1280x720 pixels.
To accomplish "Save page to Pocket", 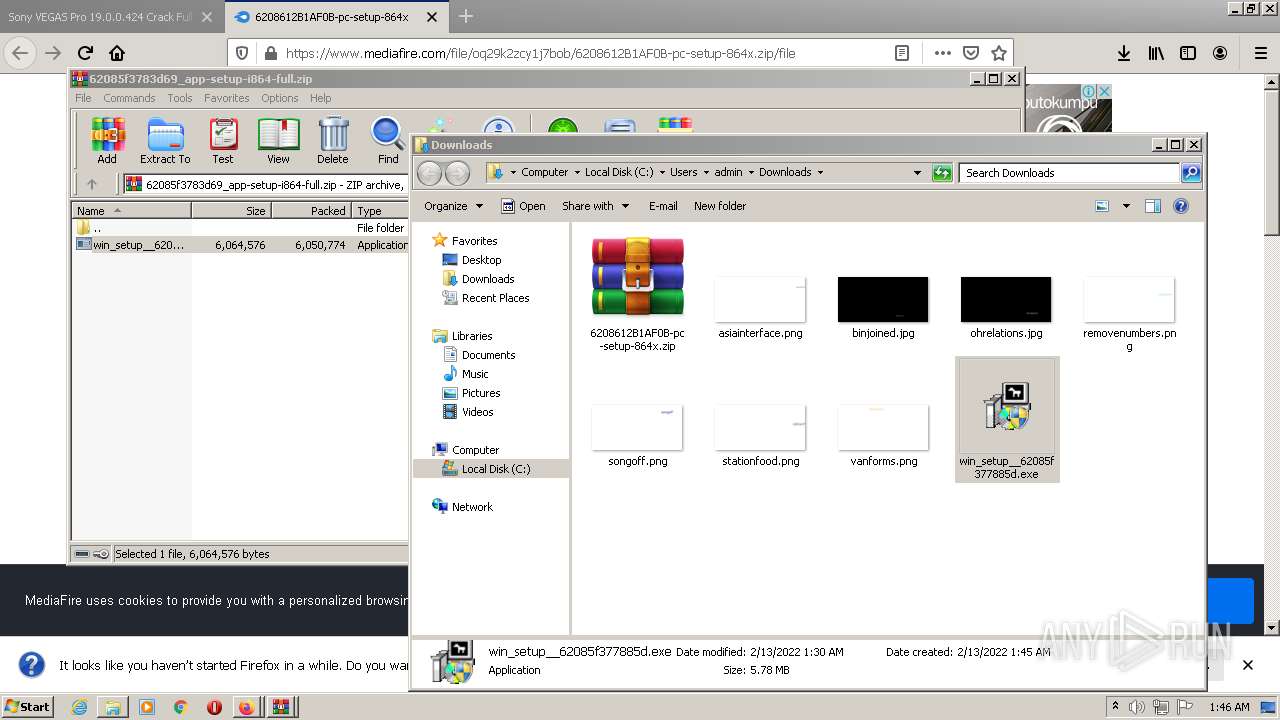I will click(971, 53).
